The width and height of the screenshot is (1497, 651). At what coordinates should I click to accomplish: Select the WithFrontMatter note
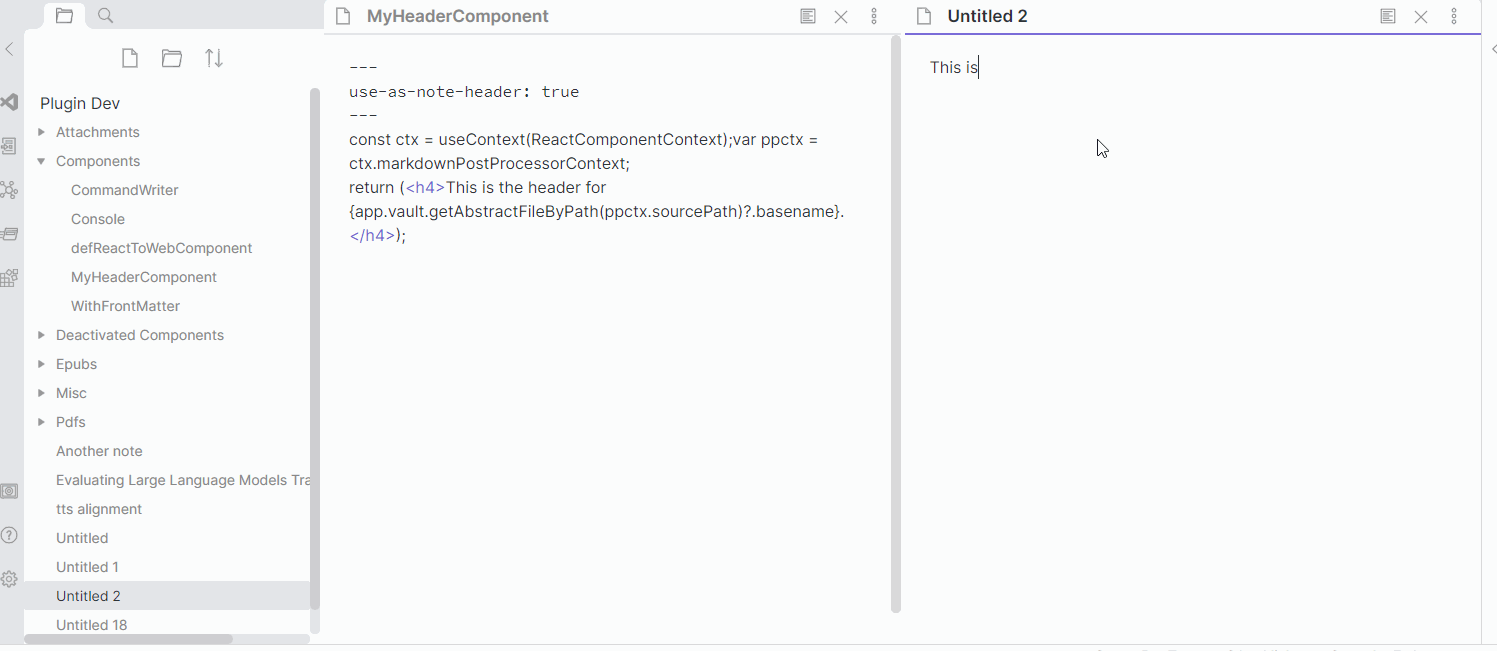[x=124, y=305]
